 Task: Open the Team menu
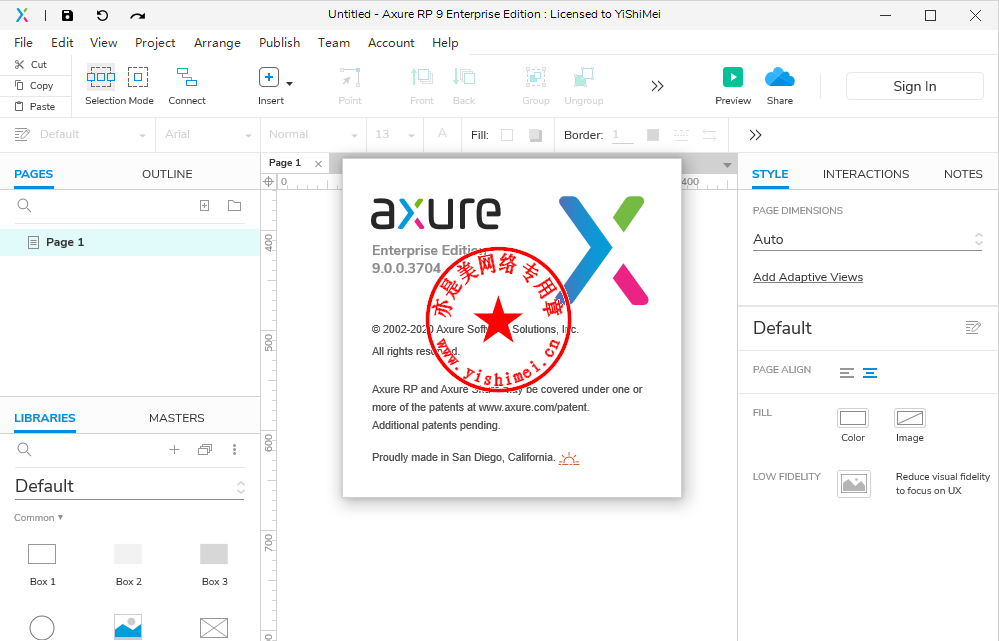(334, 43)
